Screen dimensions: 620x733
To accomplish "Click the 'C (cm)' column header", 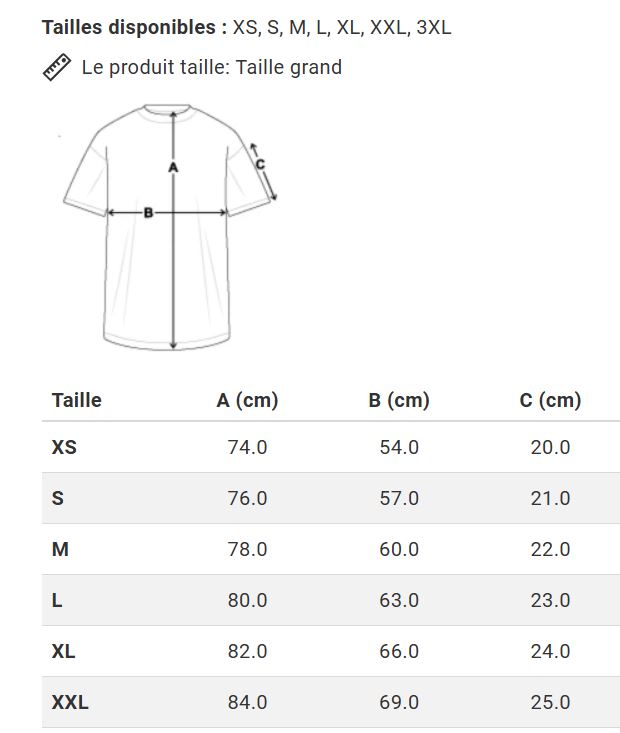I will pyautogui.click(x=550, y=400).
